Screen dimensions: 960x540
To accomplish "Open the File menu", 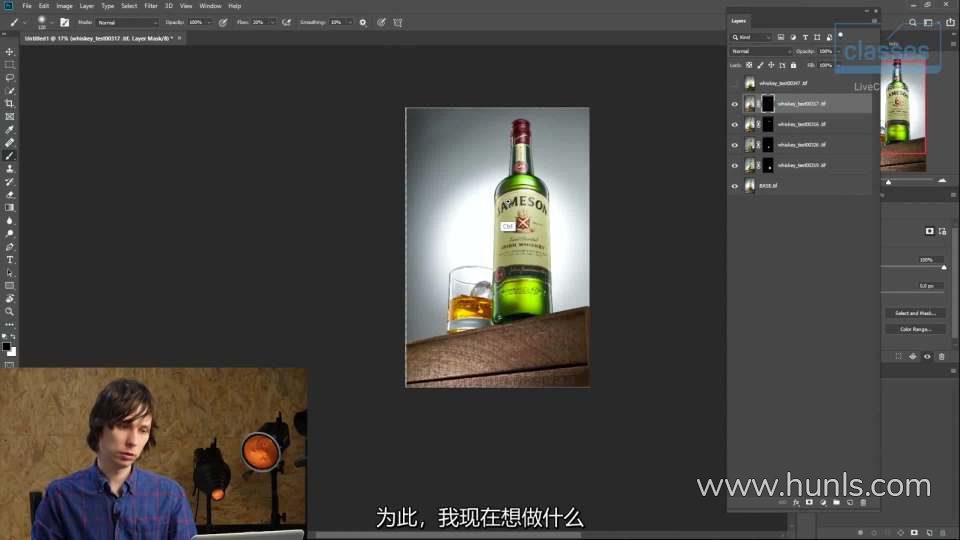I will pyautogui.click(x=27, y=6).
